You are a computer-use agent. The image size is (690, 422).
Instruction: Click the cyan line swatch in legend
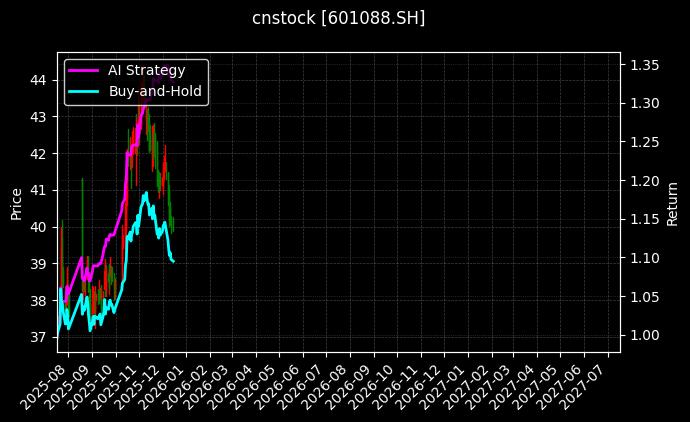83,92
